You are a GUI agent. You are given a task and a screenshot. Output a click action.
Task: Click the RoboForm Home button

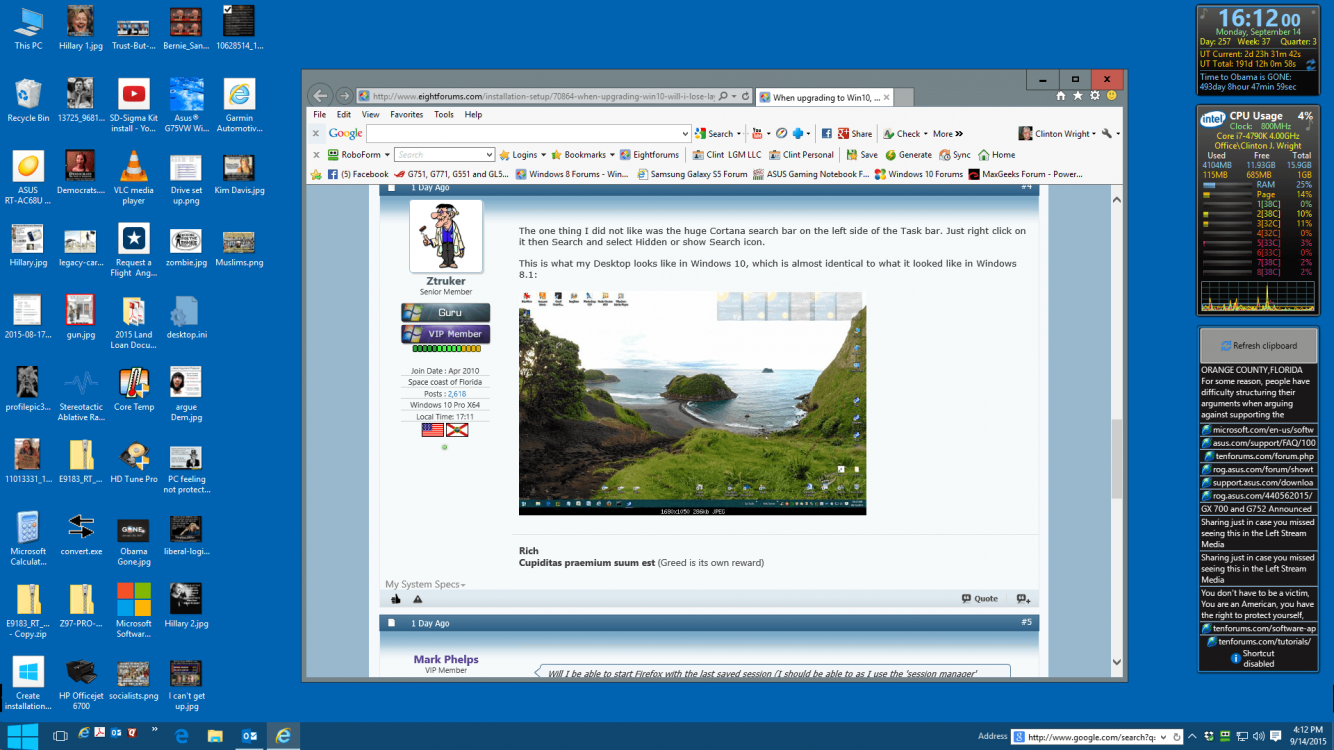point(997,155)
